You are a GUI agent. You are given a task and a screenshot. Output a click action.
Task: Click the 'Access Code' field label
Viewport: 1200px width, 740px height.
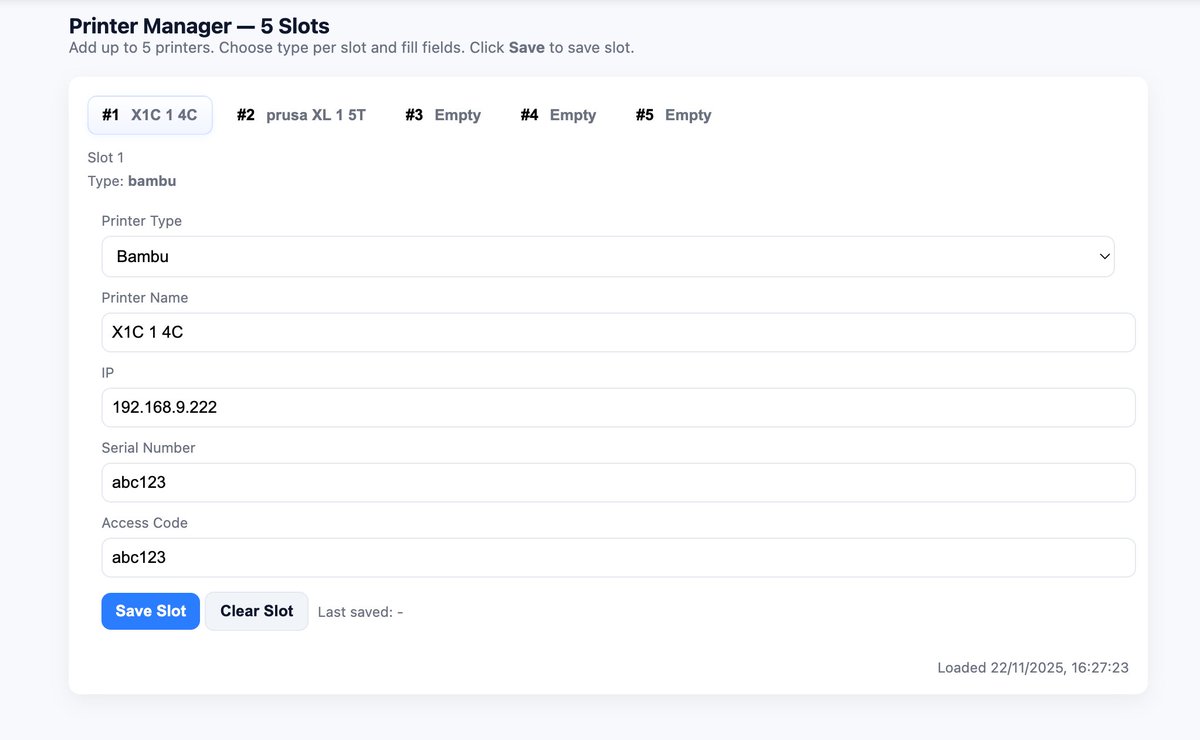click(x=145, y=523)
